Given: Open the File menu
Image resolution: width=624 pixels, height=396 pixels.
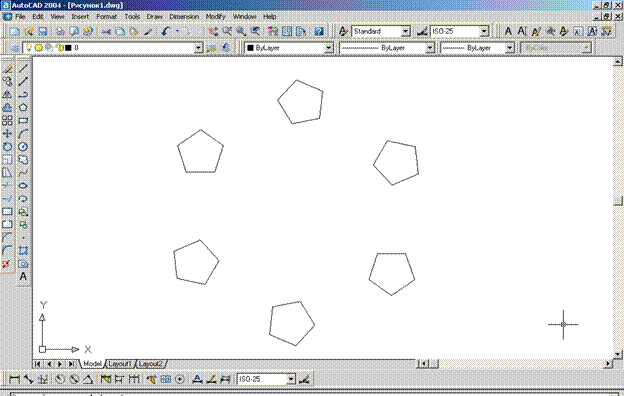Looking at the screenshot, I should point(20,17).
